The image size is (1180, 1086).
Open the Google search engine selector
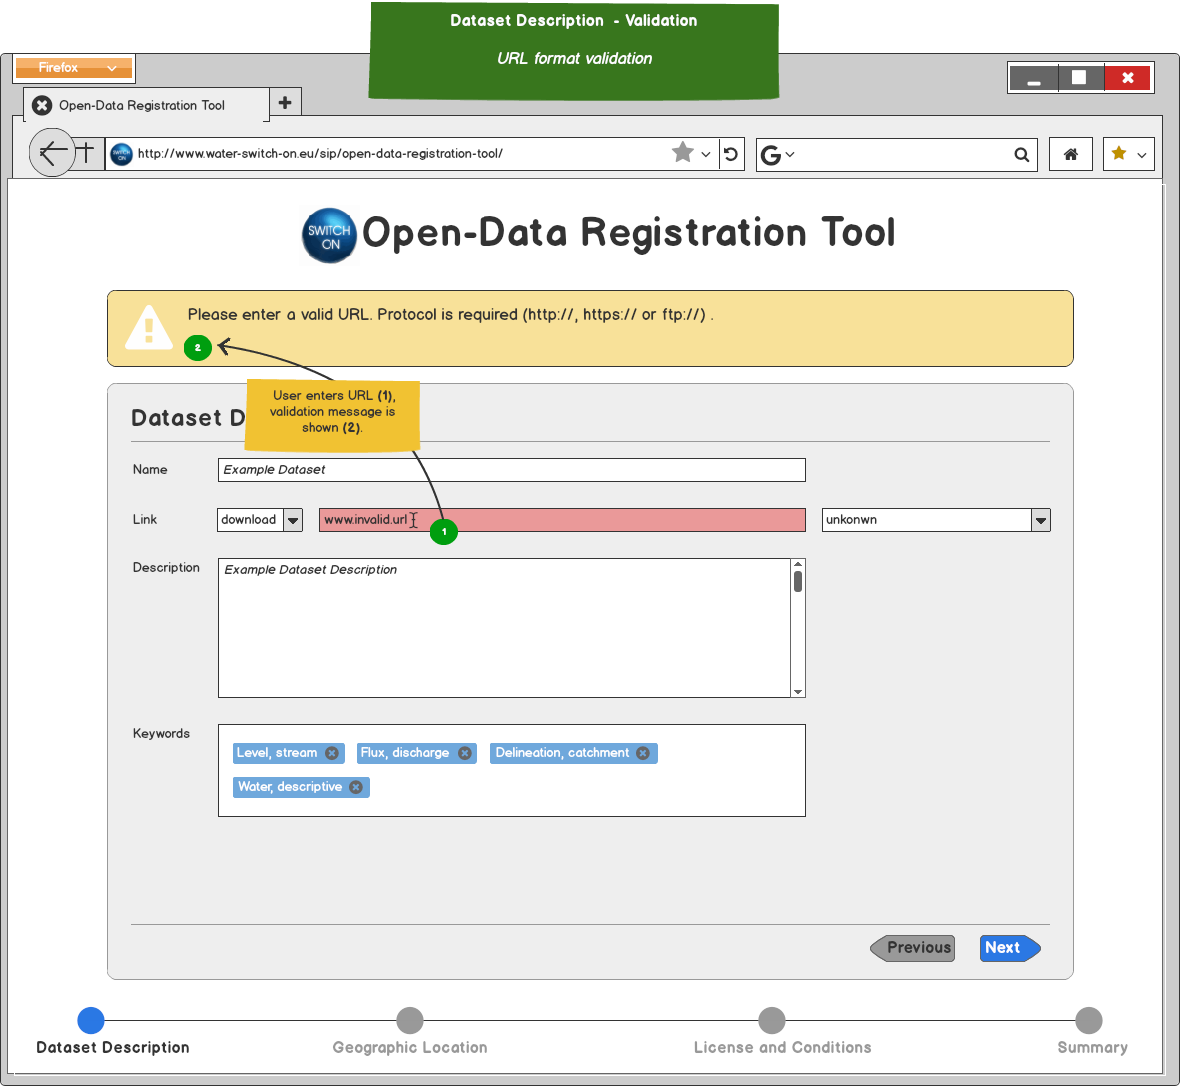(x=777, y=155)
